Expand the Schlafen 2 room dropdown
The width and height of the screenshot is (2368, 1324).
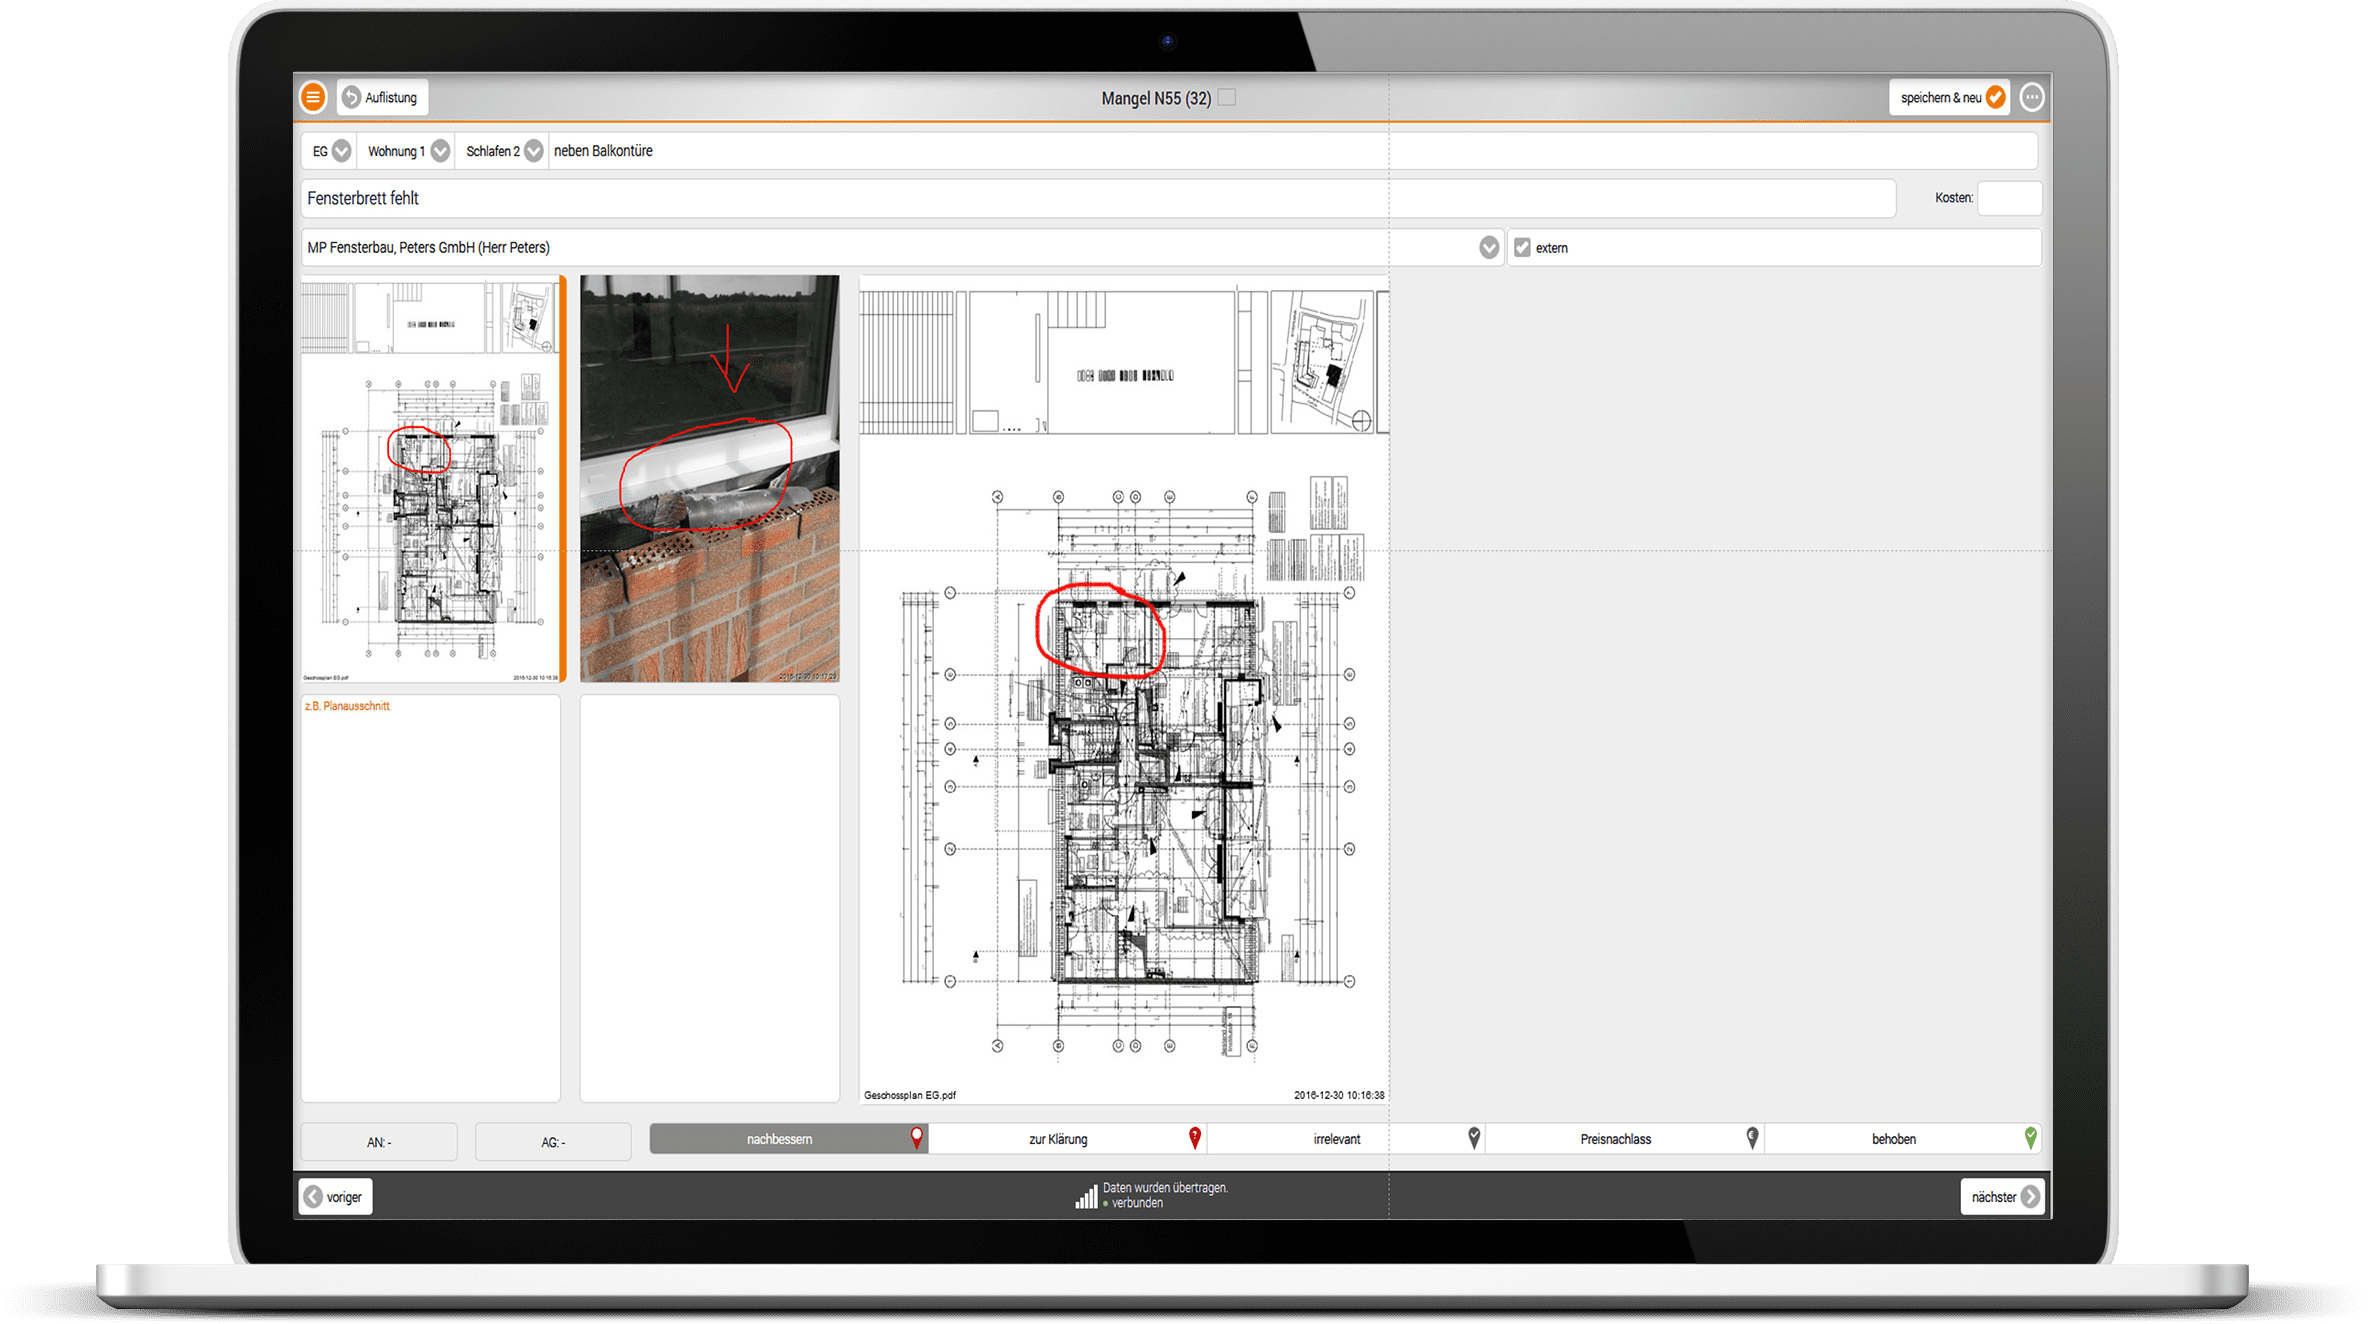pos(534,151)
